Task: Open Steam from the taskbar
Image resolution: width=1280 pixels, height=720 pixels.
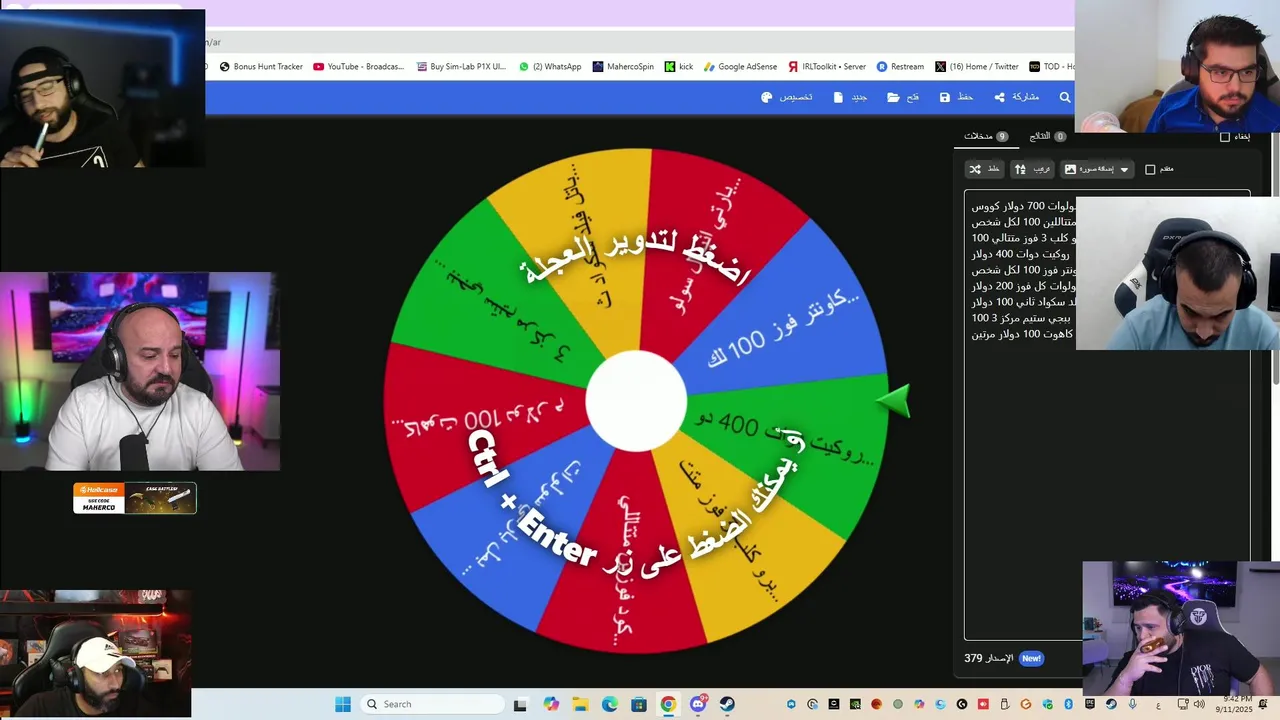Action: click(x=727, y=704)
